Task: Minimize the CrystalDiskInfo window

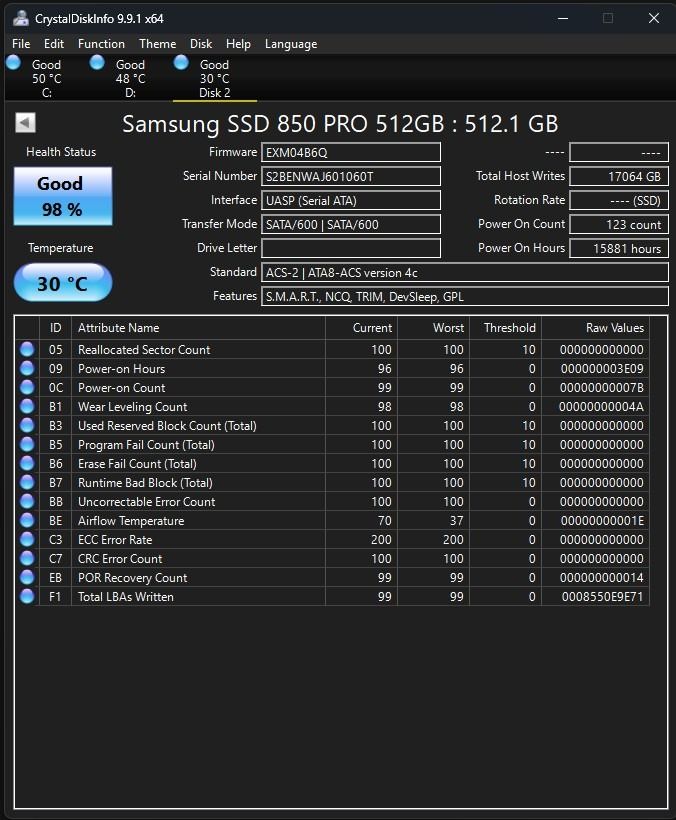Action: pyautogui.click(x=563, y=18)
